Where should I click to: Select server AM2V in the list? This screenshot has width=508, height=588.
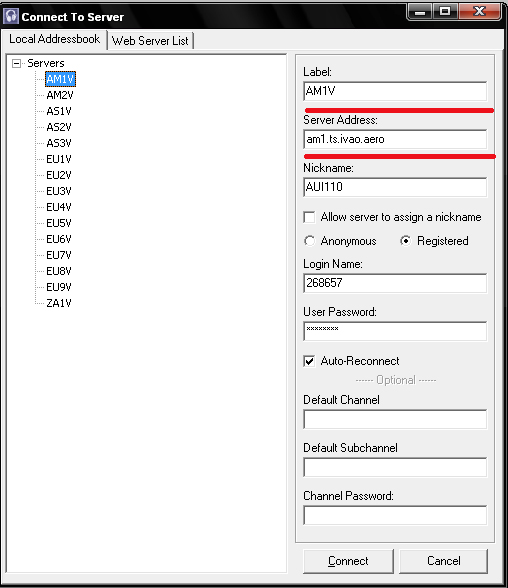(60, 95)
